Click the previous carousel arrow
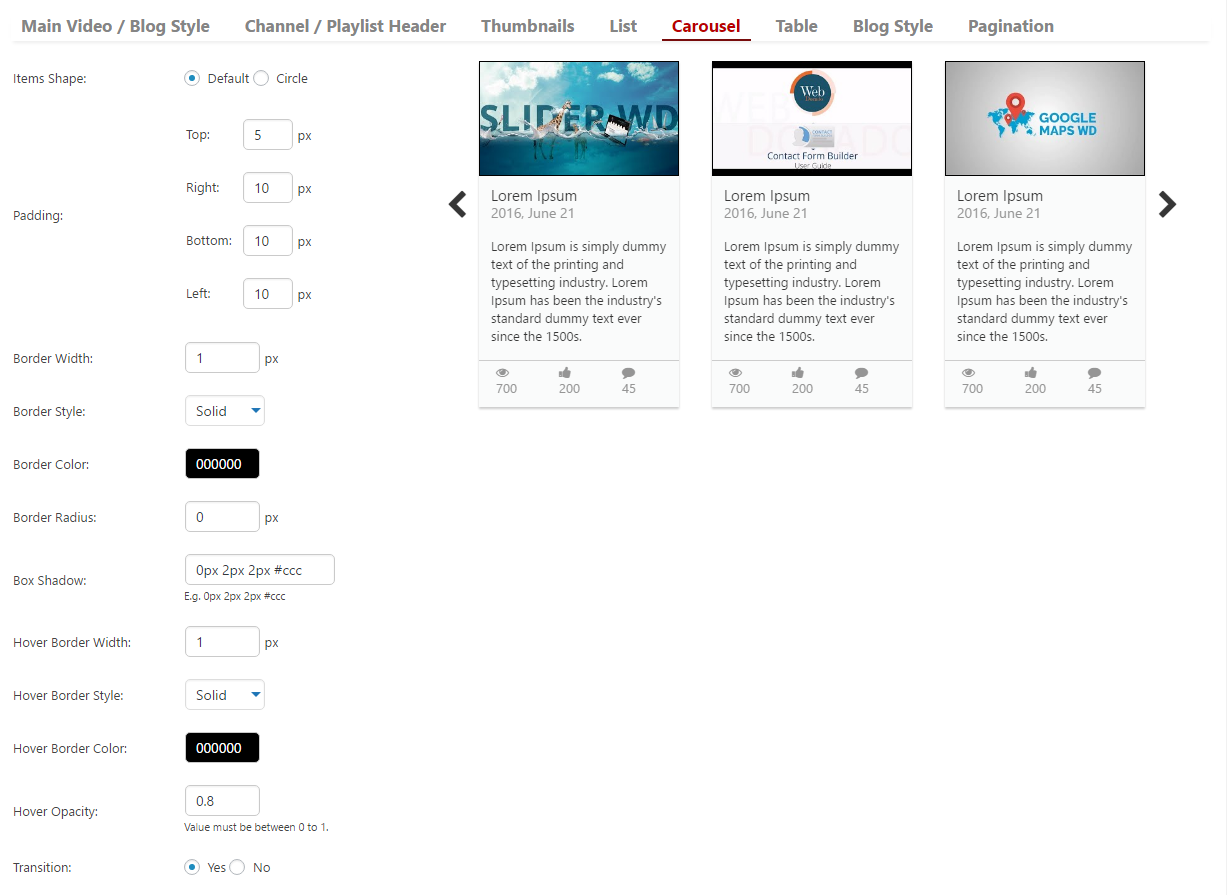This screenshot has height=895, width=1227. (457, 204)
